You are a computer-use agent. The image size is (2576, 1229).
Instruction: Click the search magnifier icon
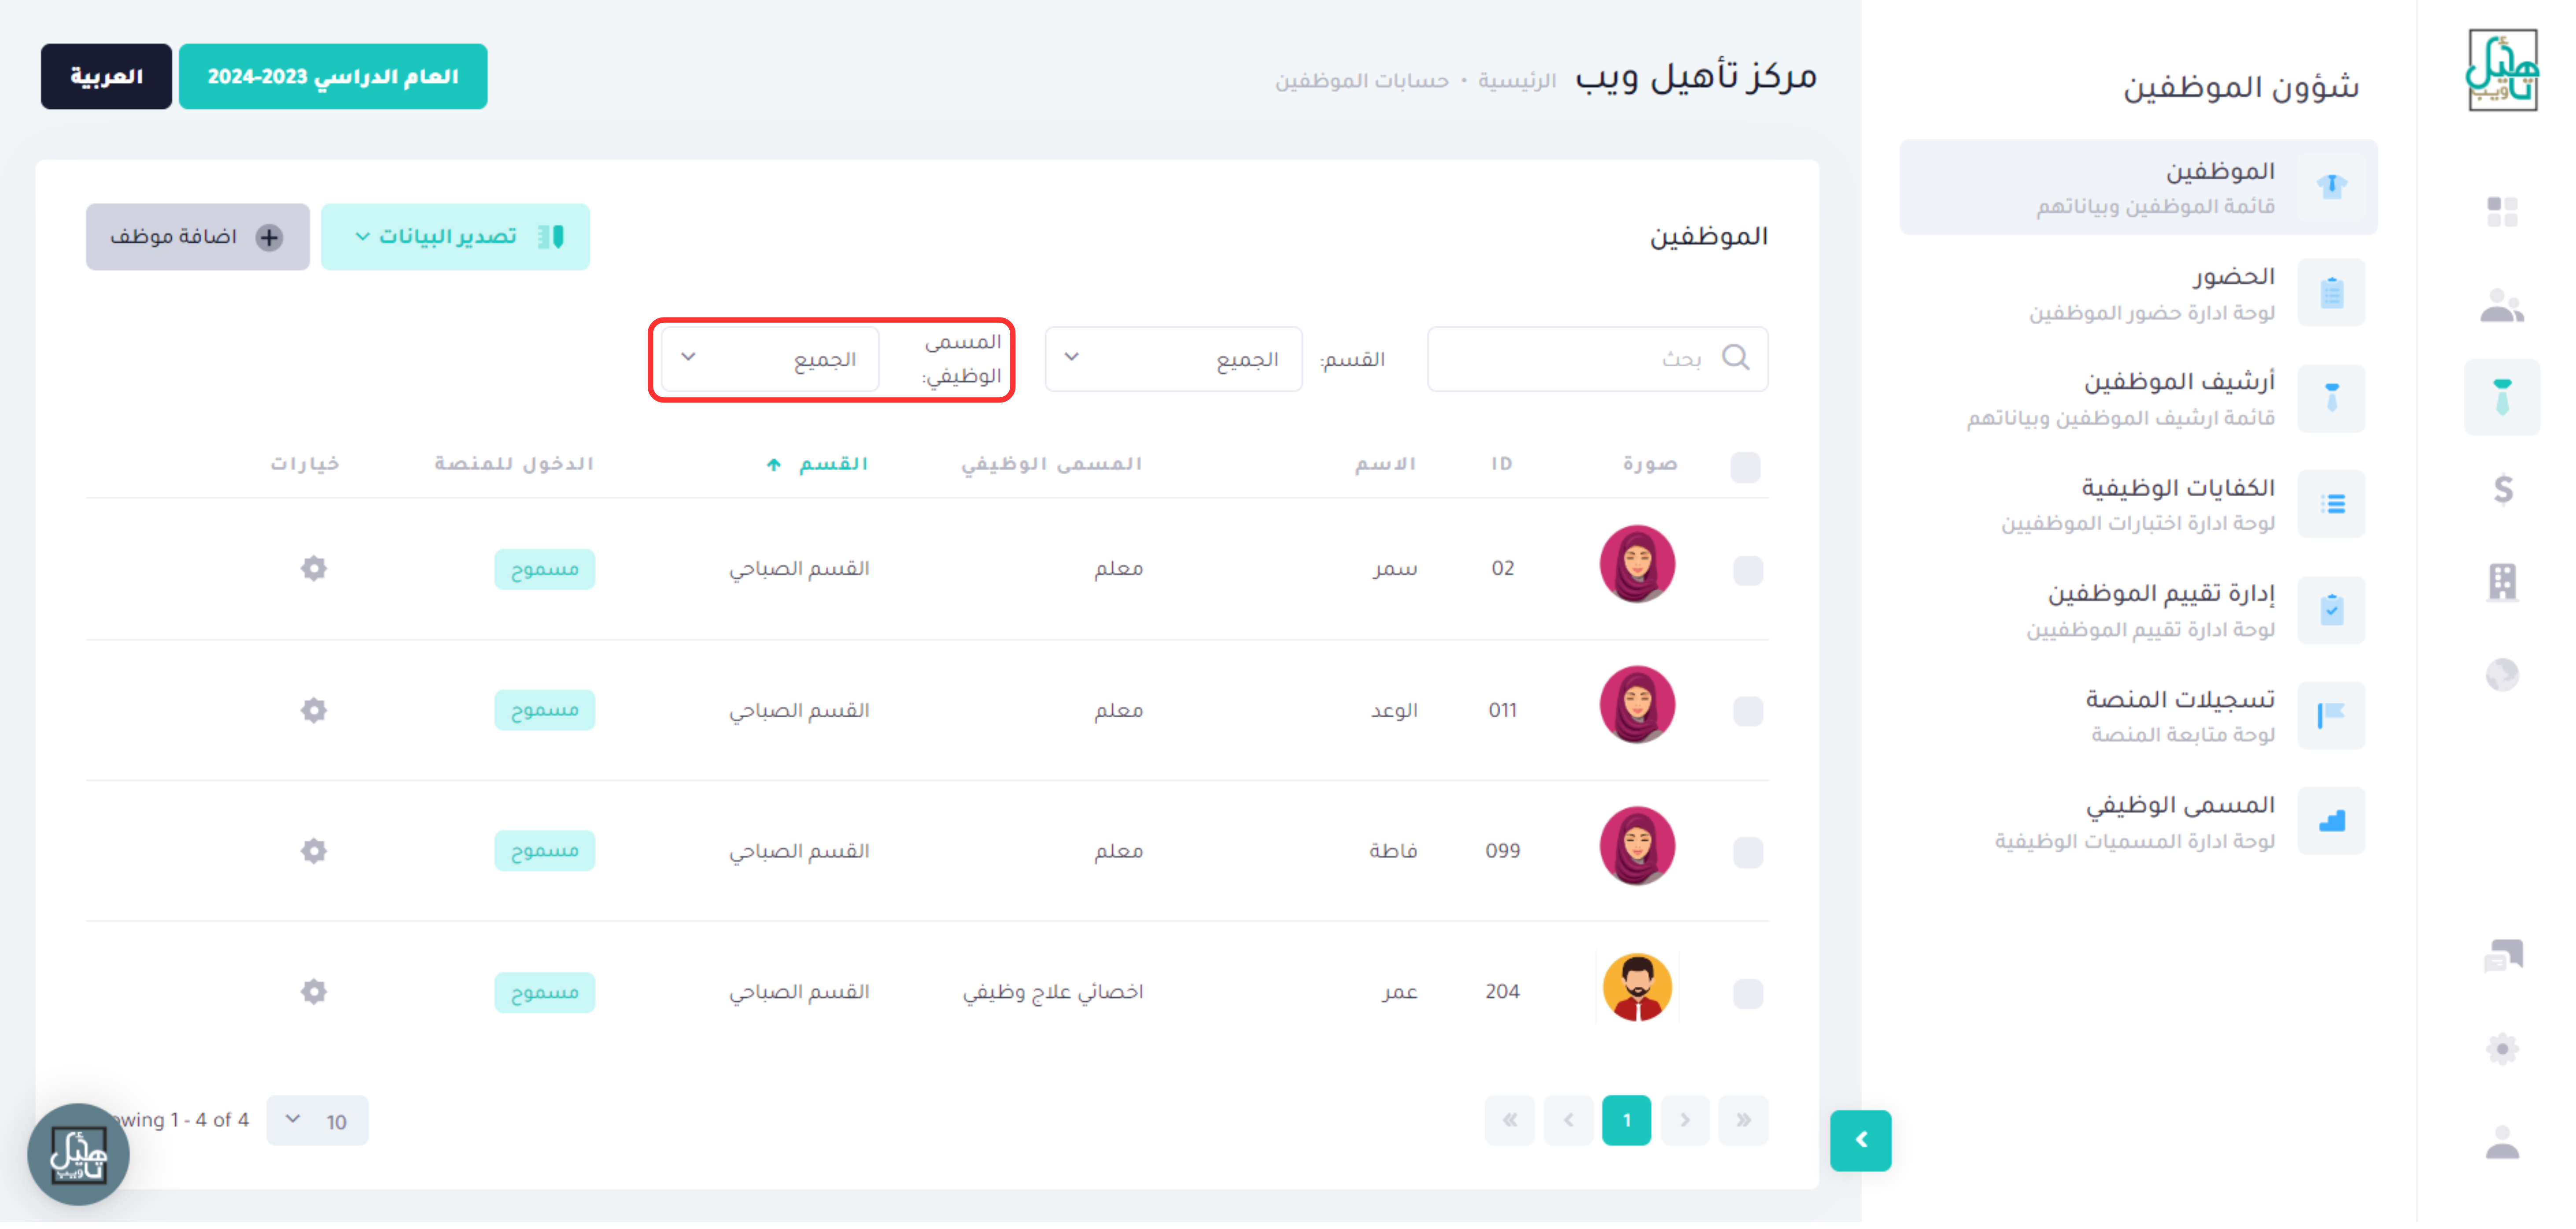(x=1735, y=359)
